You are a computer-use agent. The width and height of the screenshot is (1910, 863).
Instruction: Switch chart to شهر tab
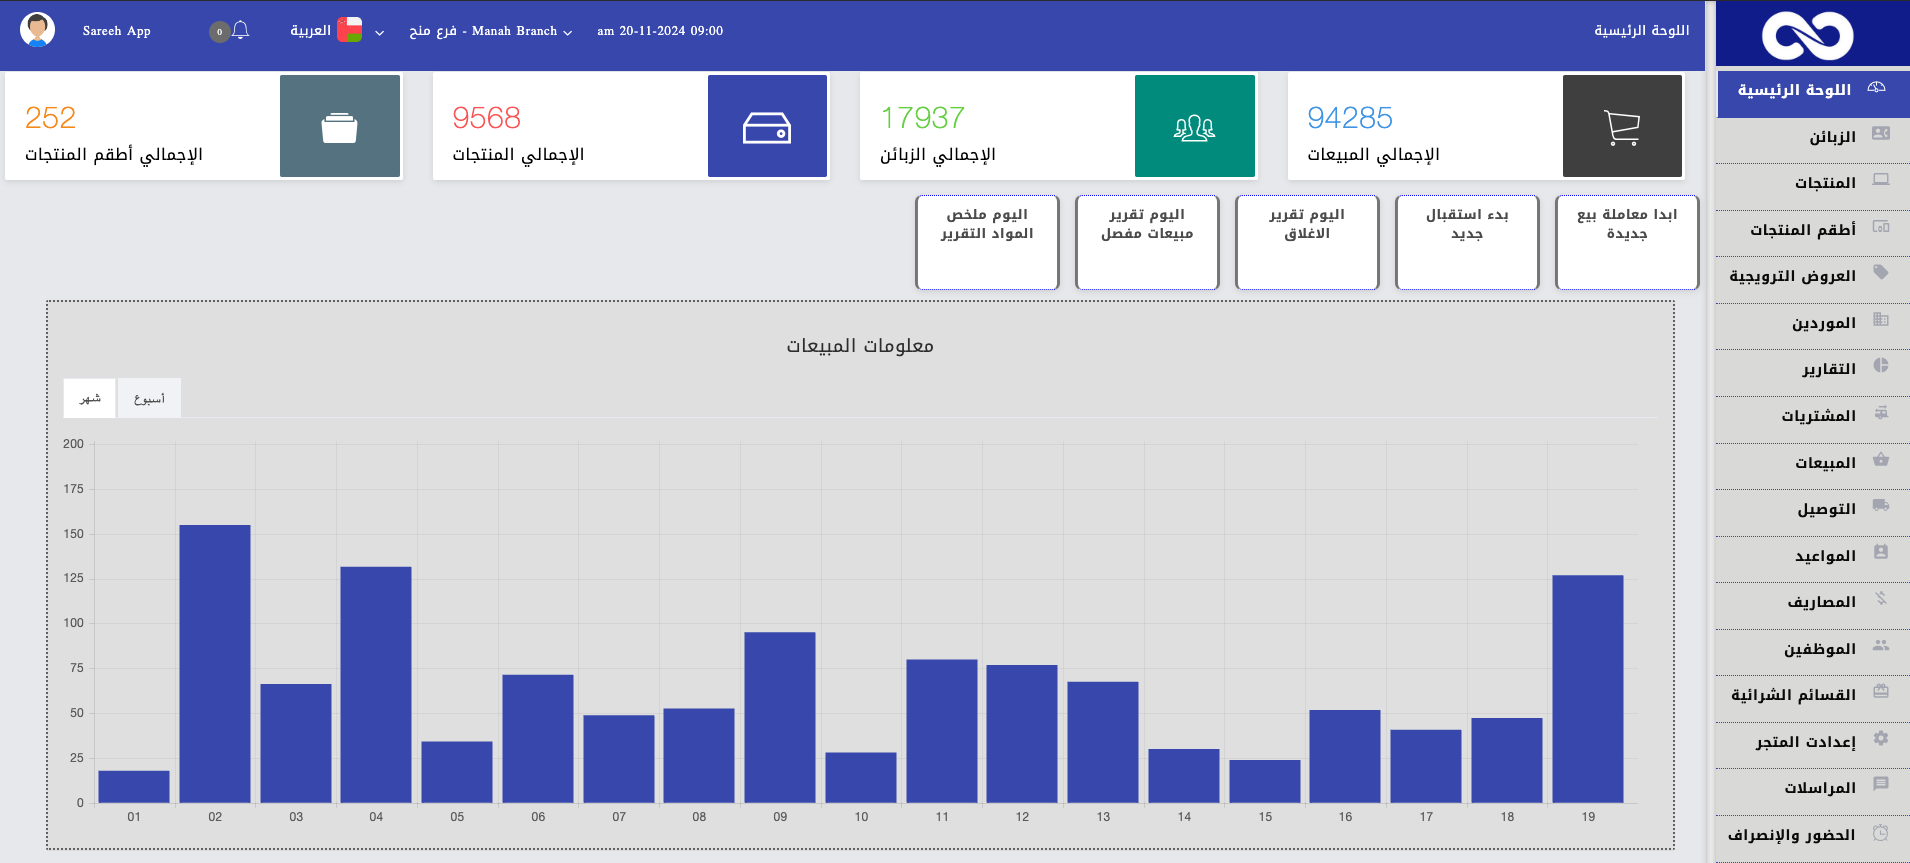pyautogui.click(x=90, y=398)
